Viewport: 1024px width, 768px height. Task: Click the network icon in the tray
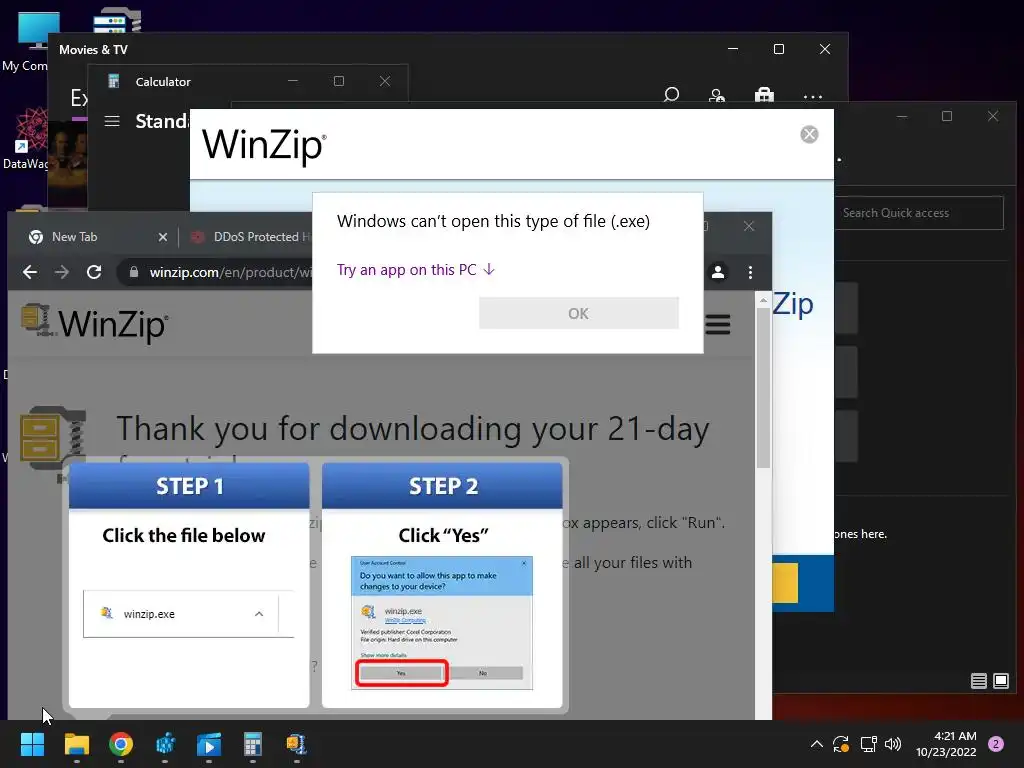[868, 744]
